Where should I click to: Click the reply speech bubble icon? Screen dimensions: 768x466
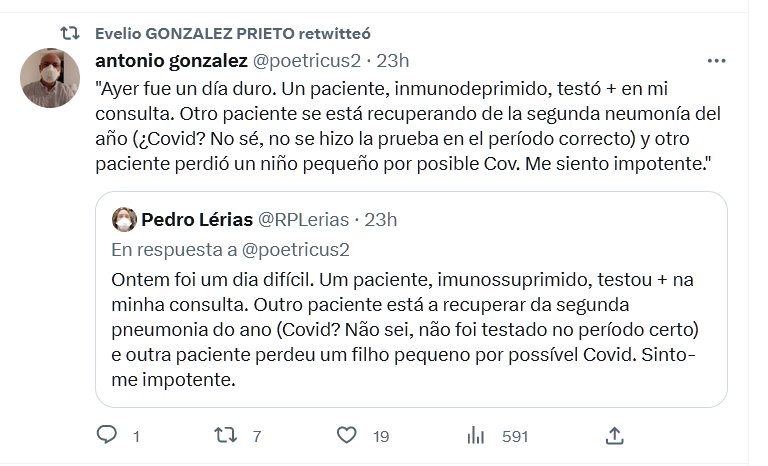click(x=107, y=436)
